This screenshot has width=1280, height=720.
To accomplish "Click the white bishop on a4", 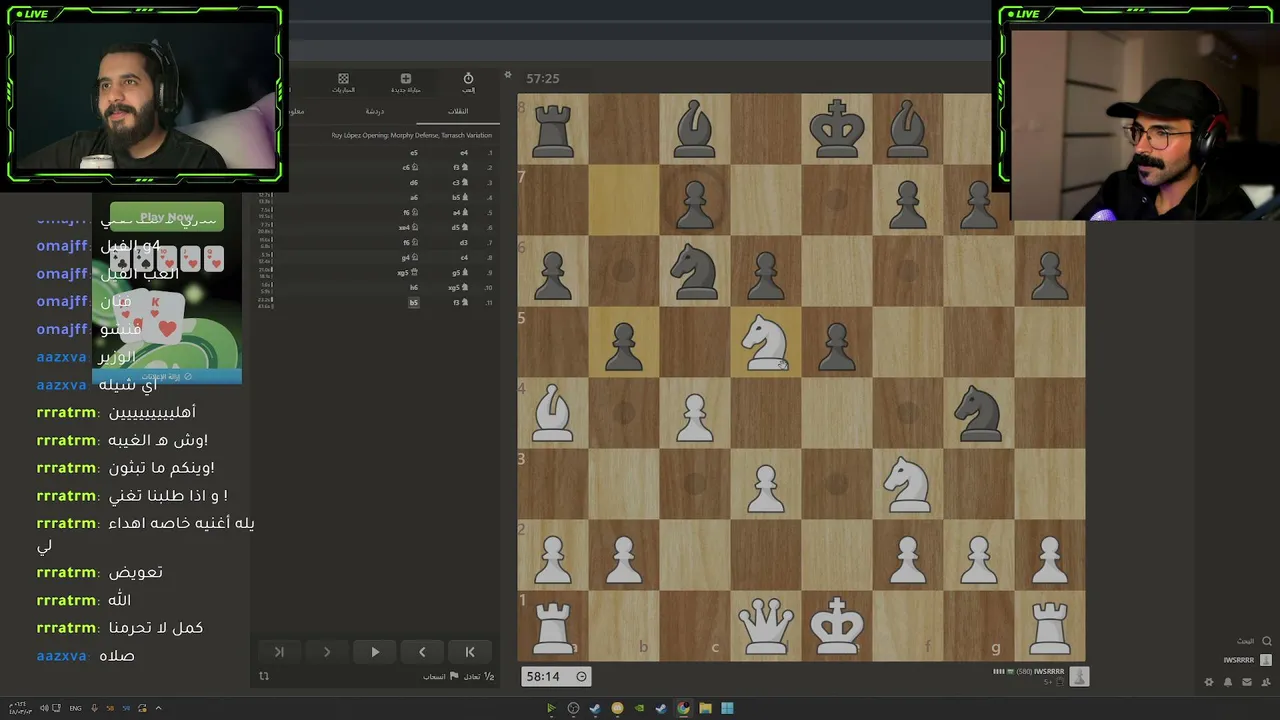I will (553, 413).
